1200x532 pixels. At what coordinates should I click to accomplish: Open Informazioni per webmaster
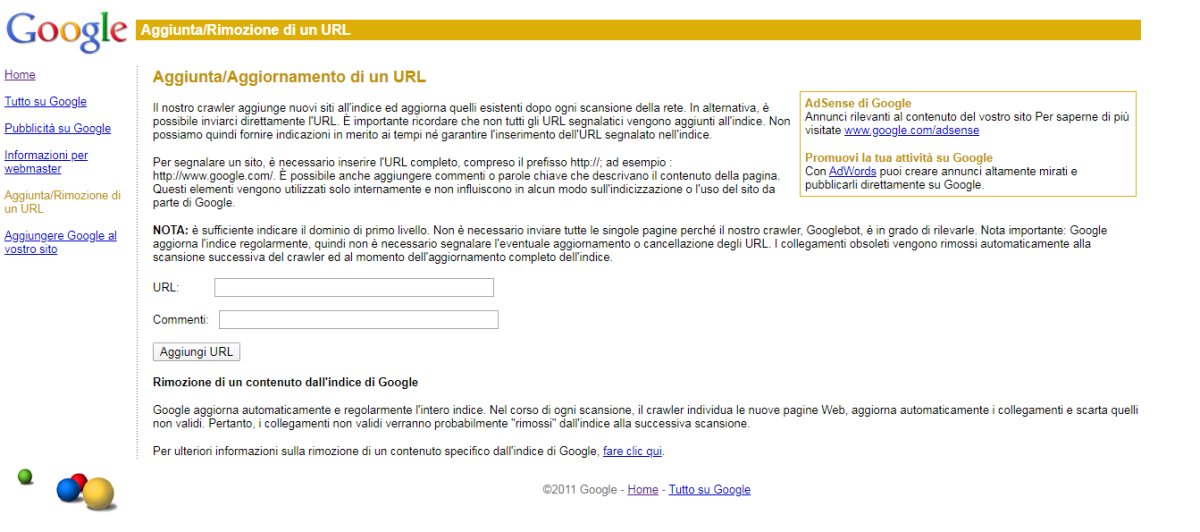click(x=46, y=162)
